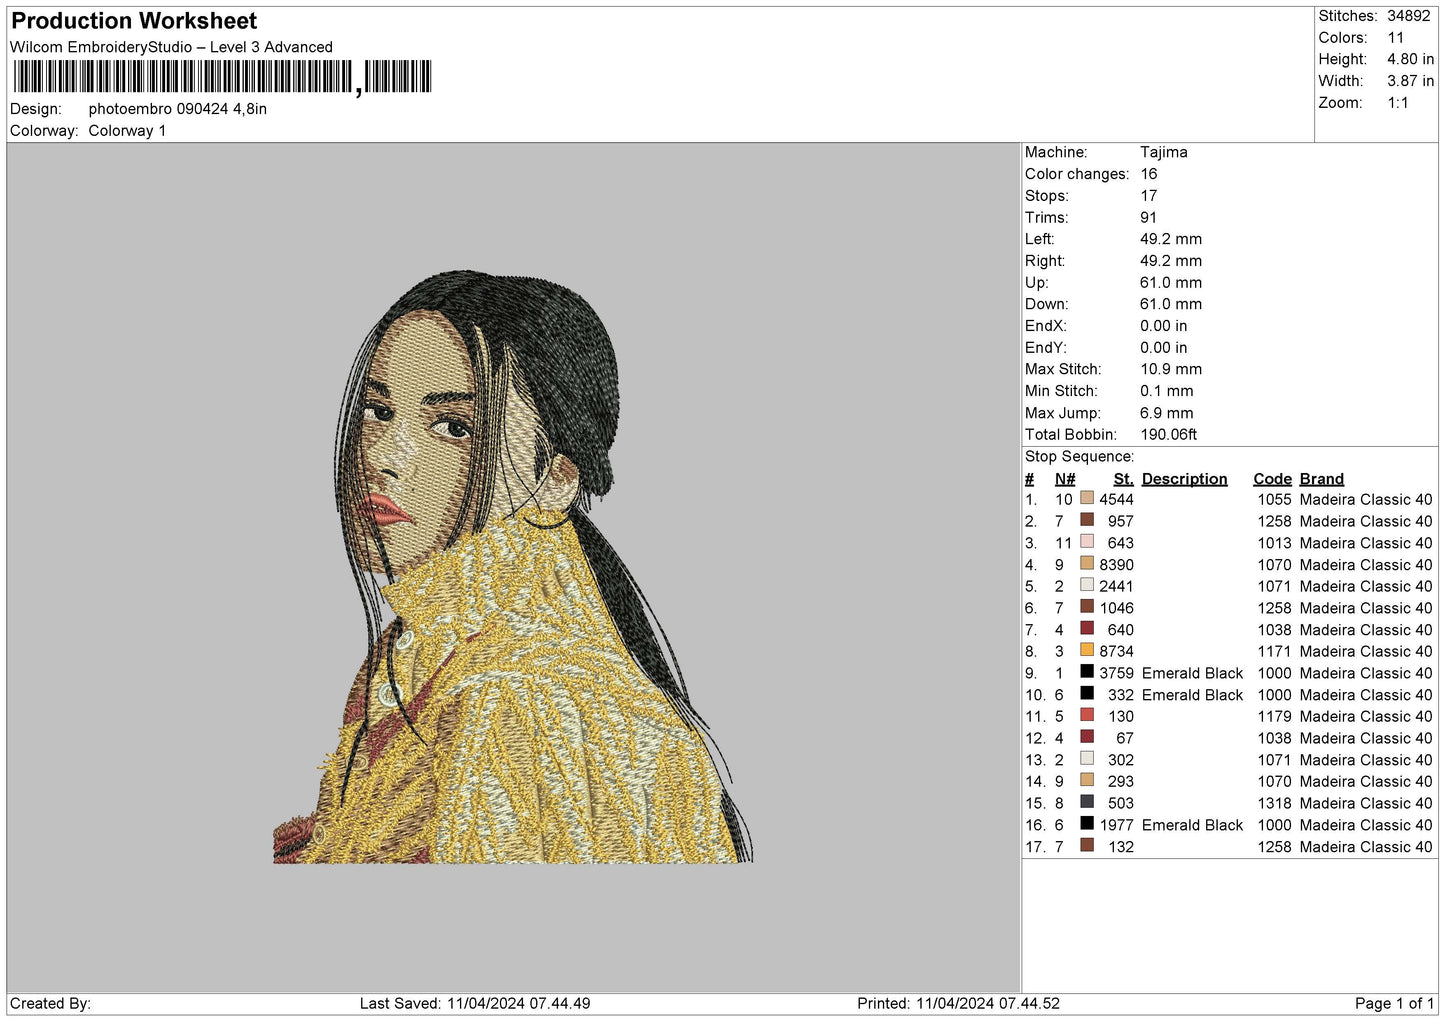Click code 1318 in stop row 15

(x=1275, y=803)
